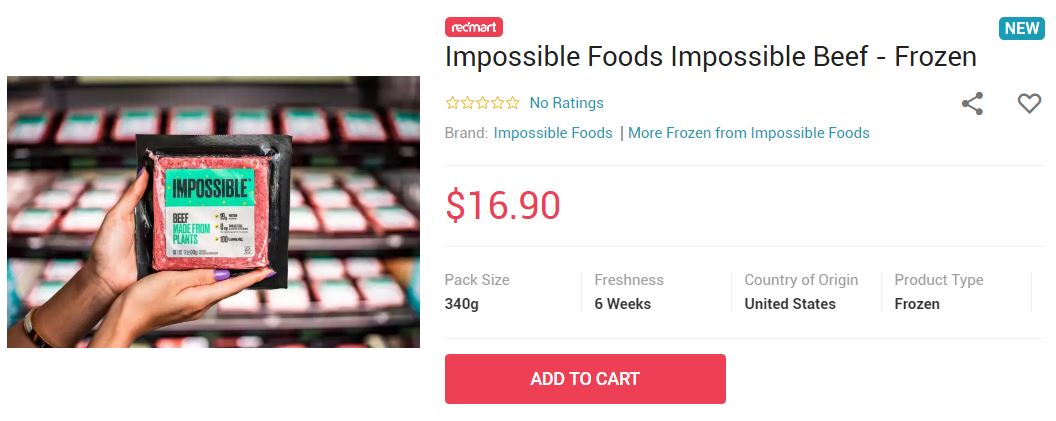This screenshot has height=421, width=1056.
Task: Click the RedMart logo badge
Action: [473, 27]
